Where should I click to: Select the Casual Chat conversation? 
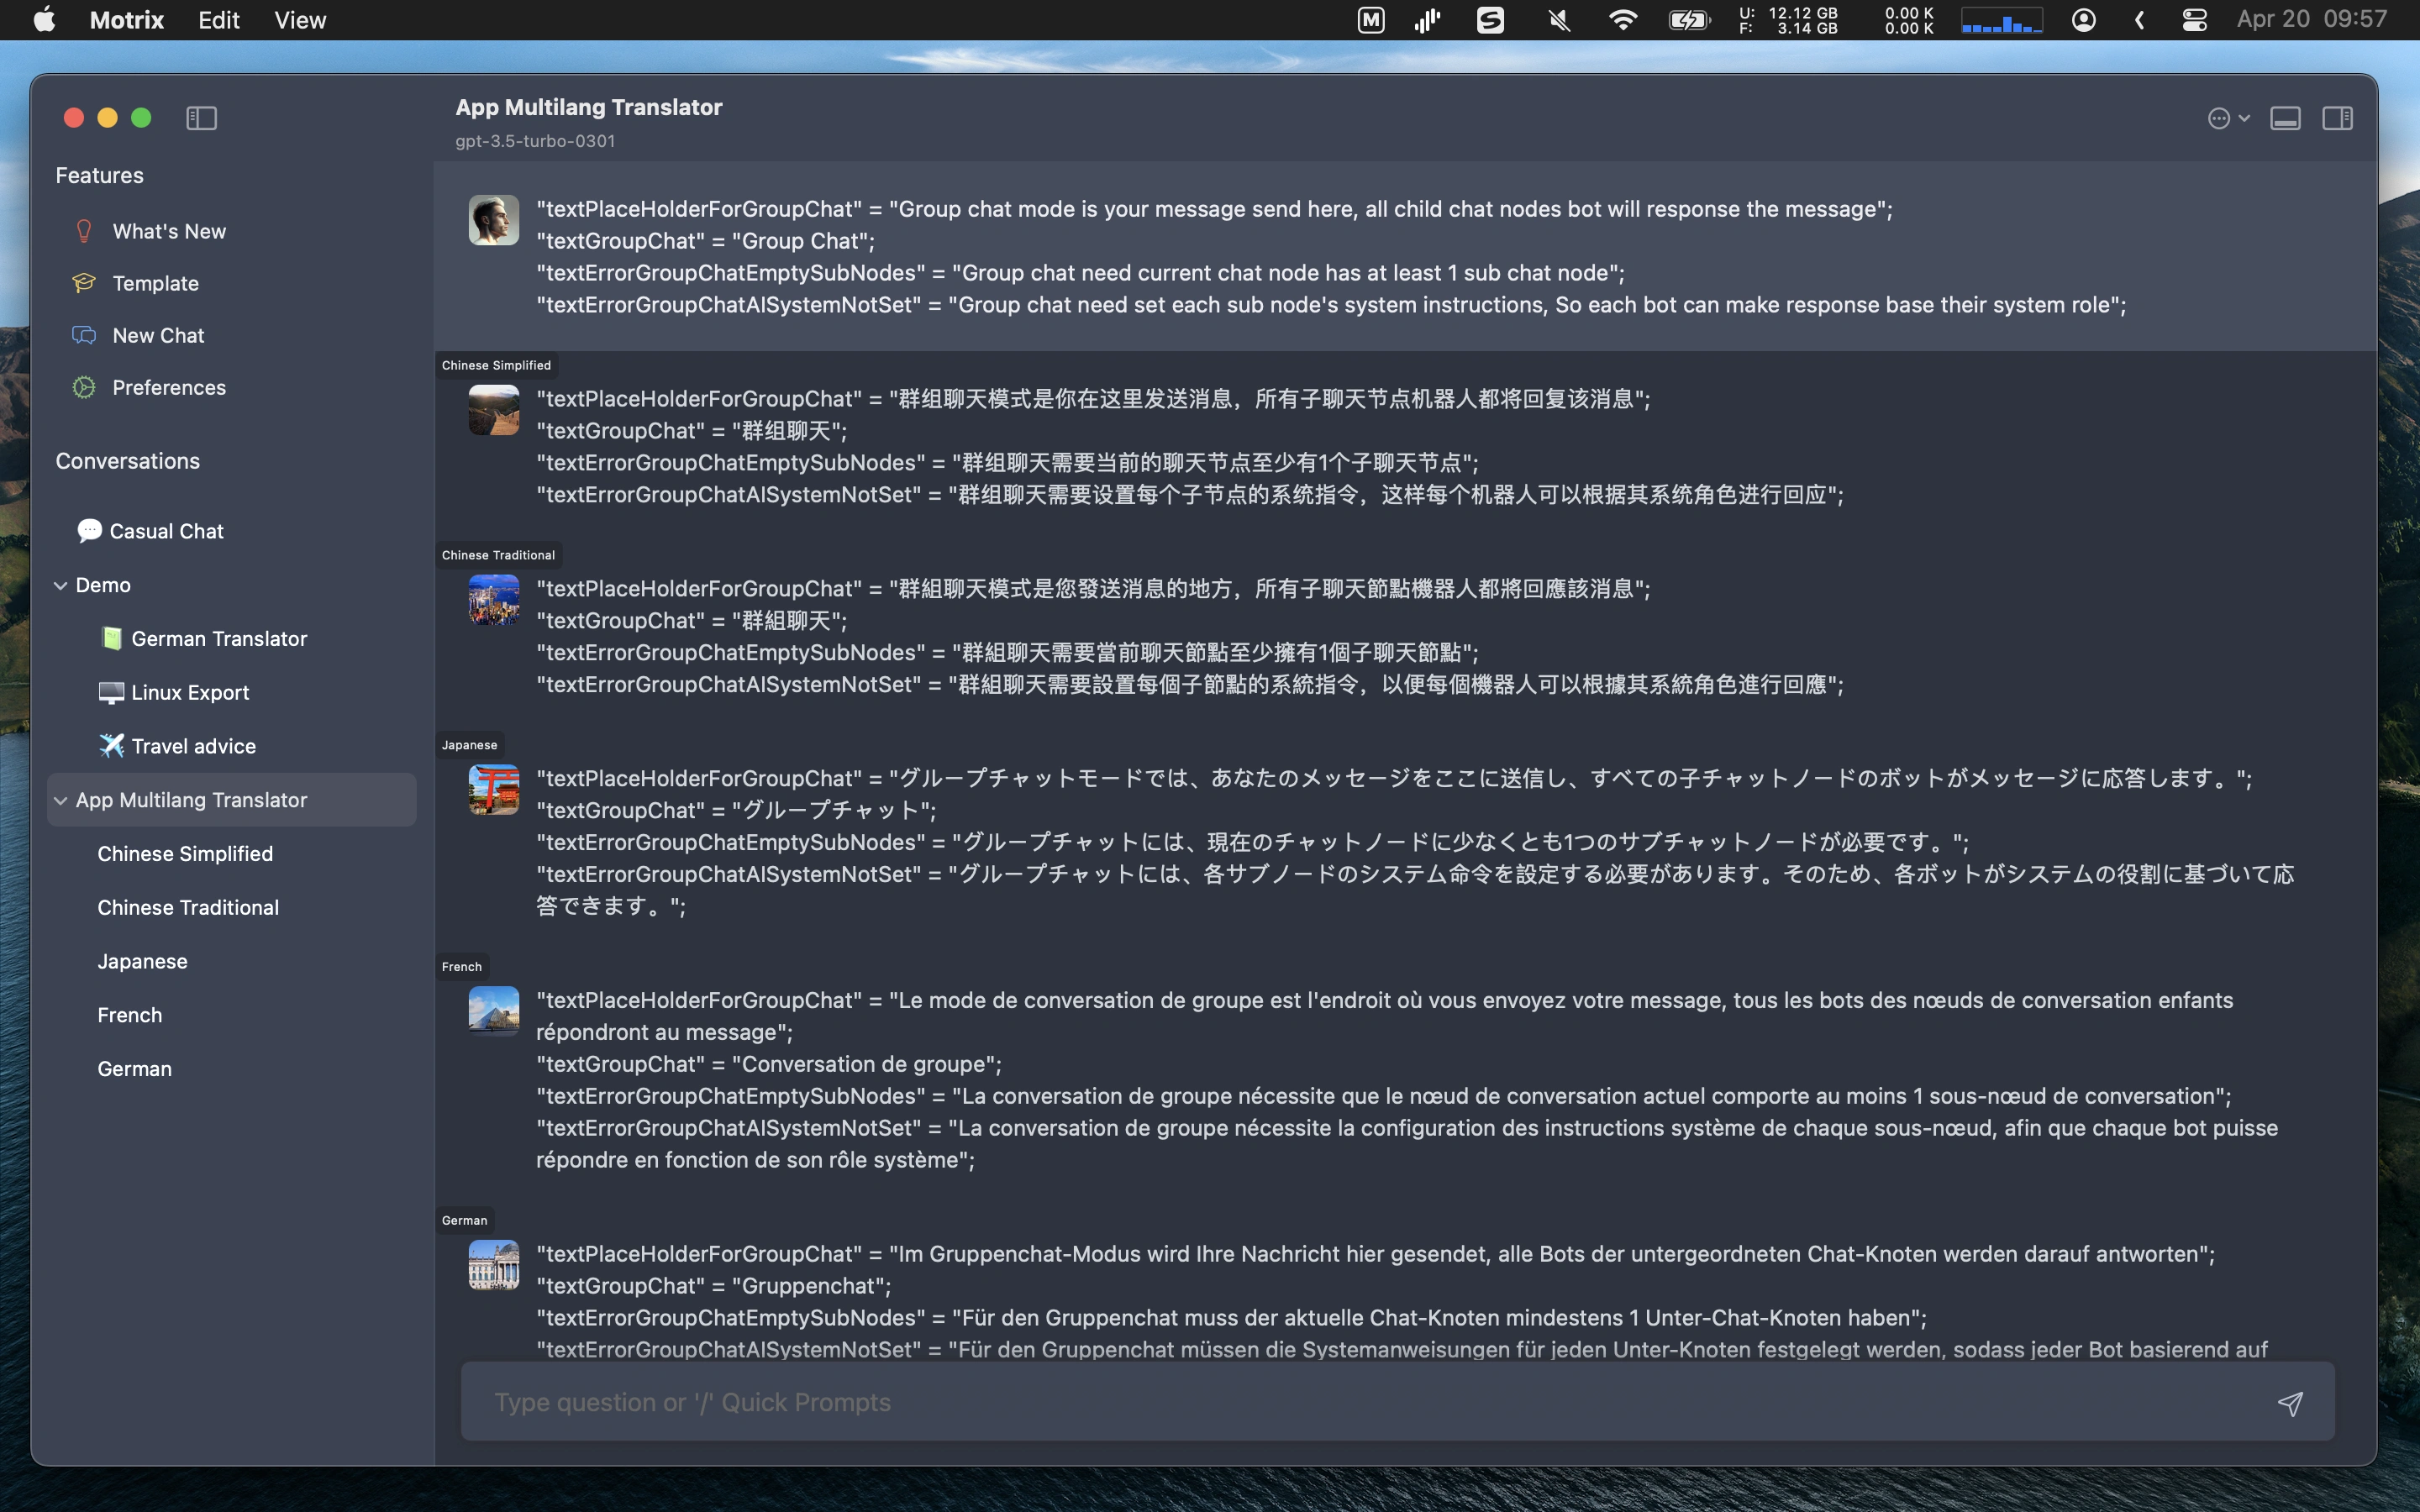(166, 531)
